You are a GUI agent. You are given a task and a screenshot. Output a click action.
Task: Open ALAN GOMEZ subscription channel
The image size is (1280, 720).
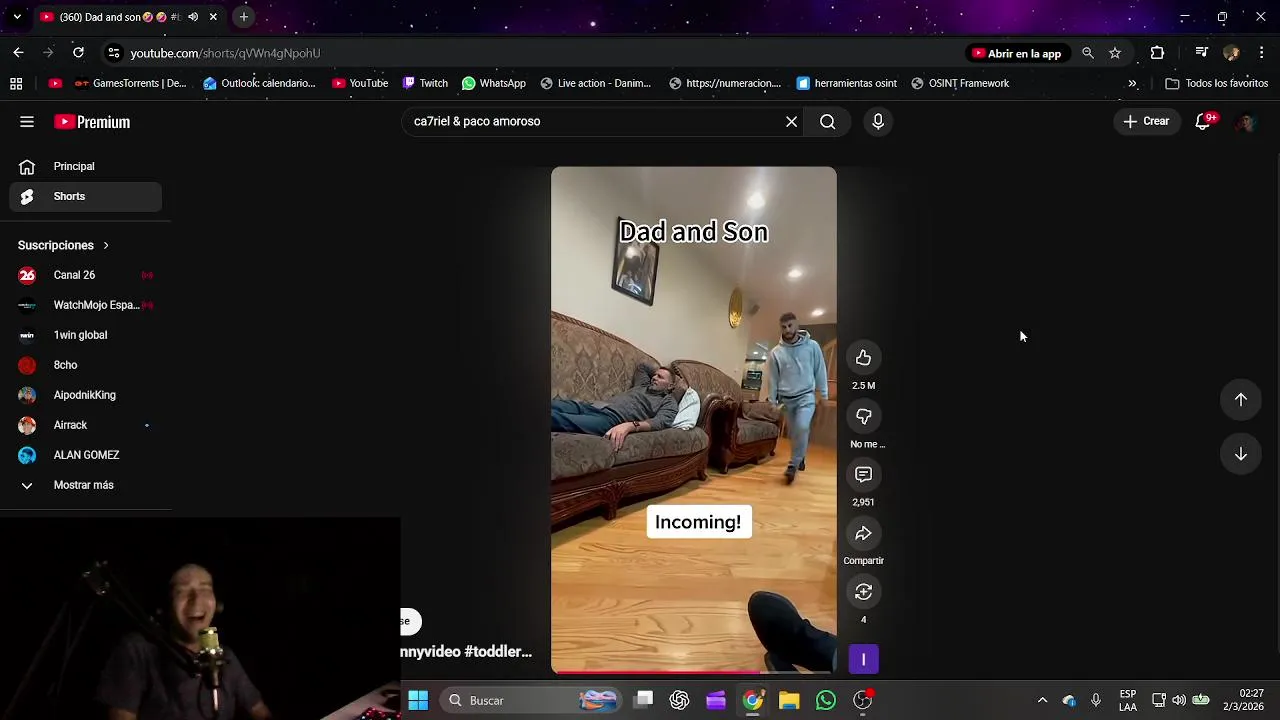coord(86,455)
